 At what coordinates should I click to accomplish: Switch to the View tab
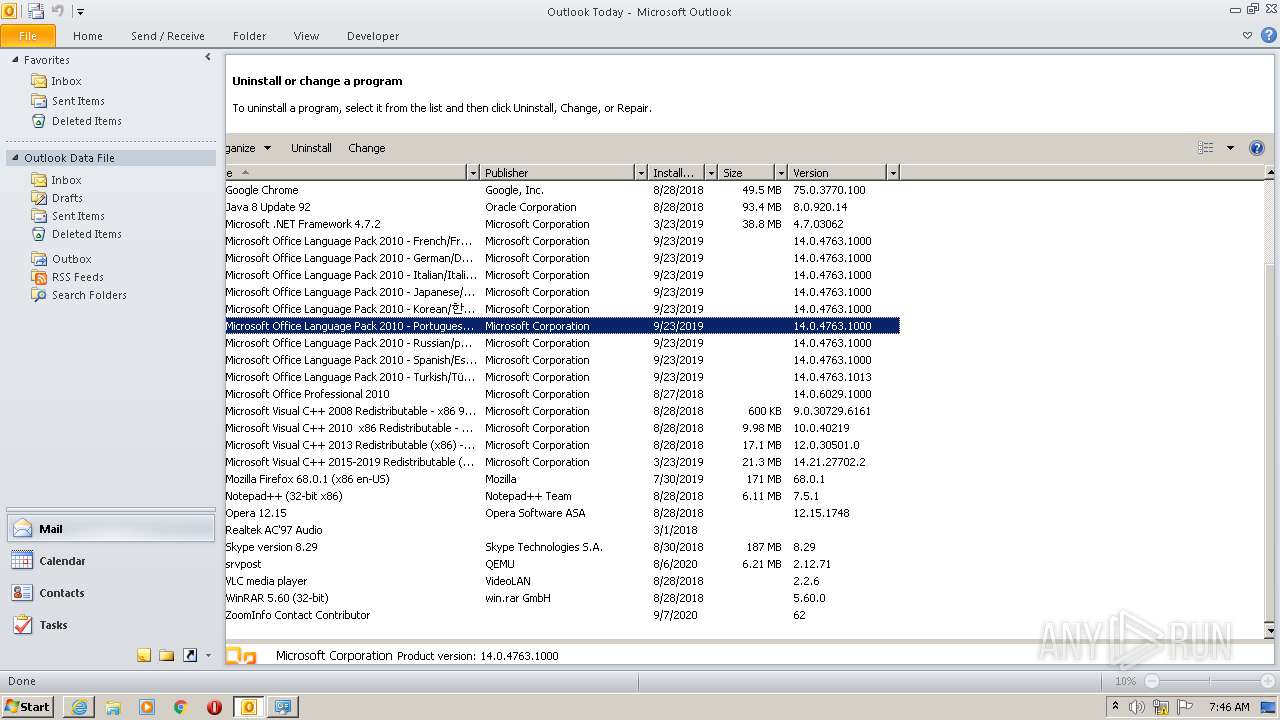coord(306,35)
